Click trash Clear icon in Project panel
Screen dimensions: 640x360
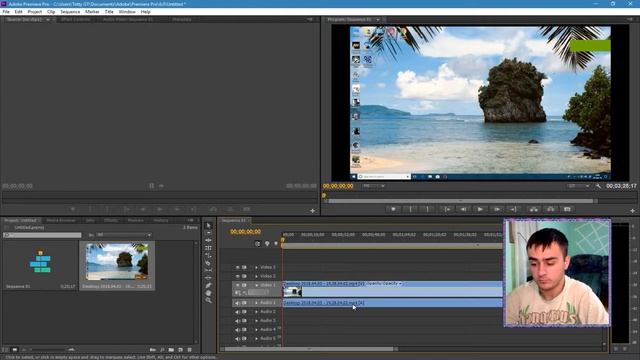(x=189, y=350)
